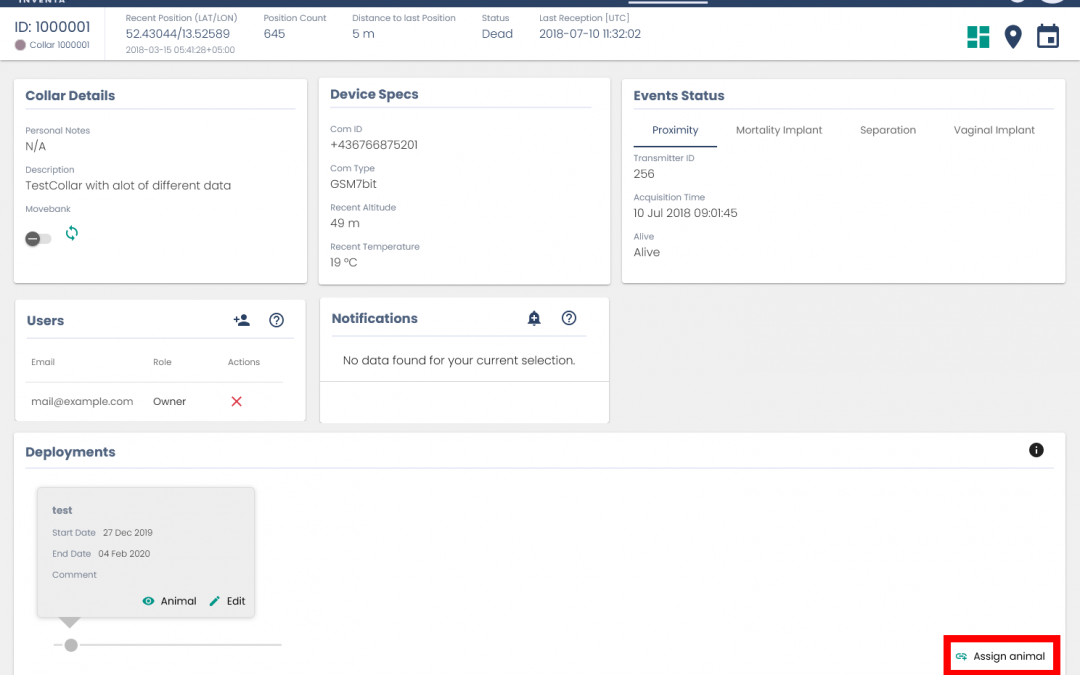
Task: Open help icon in Notifications panel
Action: tap(569, 318)
